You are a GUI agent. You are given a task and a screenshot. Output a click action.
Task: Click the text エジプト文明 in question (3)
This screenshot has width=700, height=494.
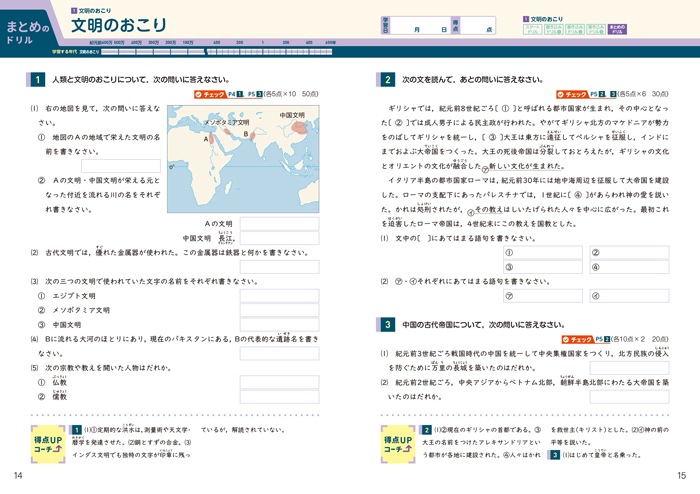pos(74,296)
